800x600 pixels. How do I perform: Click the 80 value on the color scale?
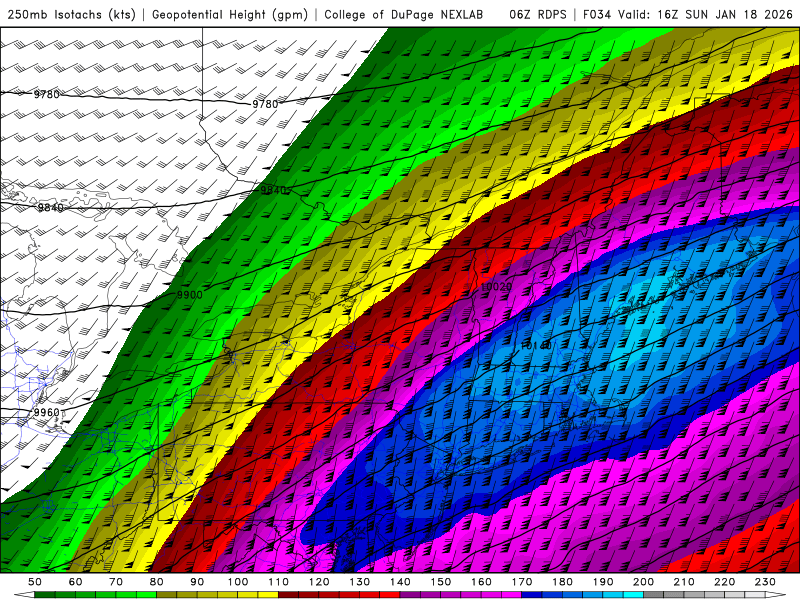click(x=156, y=582)
